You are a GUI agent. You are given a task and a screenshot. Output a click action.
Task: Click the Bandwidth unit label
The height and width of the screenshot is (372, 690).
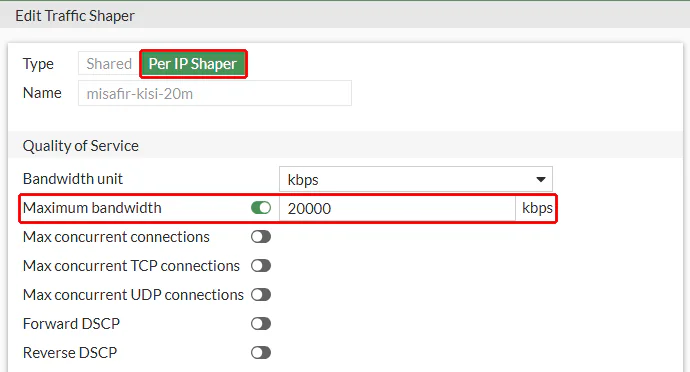tap(73, 179)
